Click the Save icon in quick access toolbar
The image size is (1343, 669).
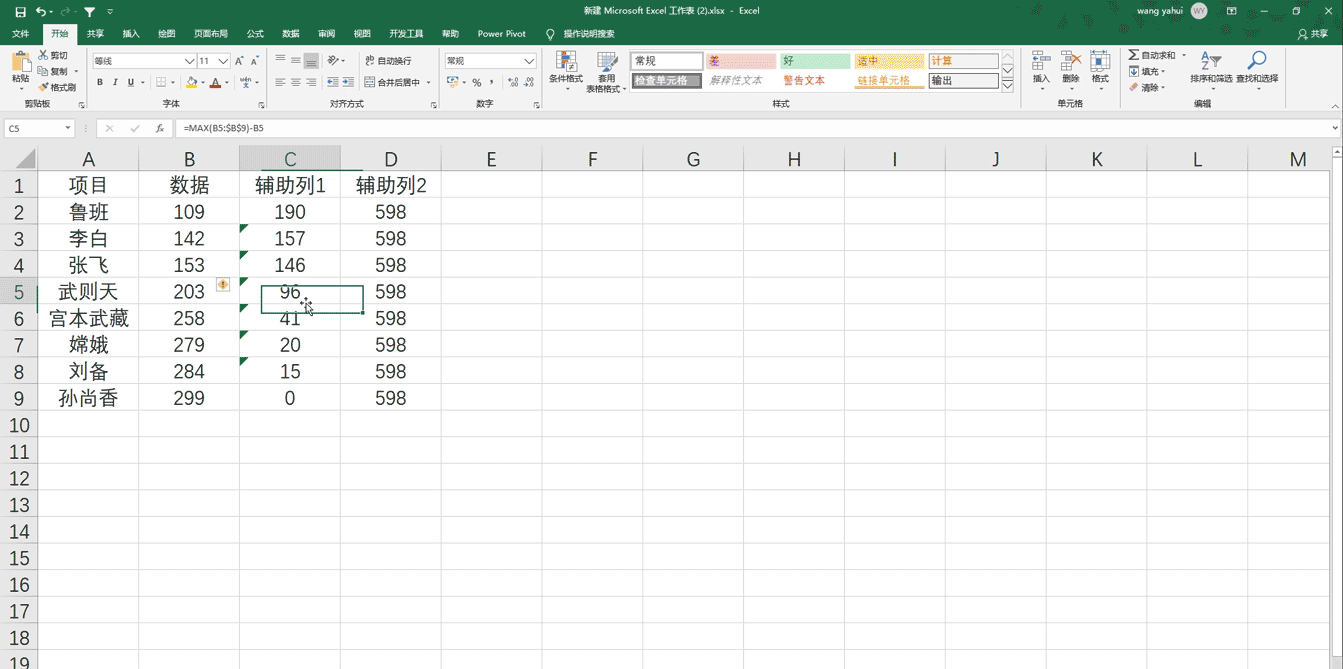[20, 11]
